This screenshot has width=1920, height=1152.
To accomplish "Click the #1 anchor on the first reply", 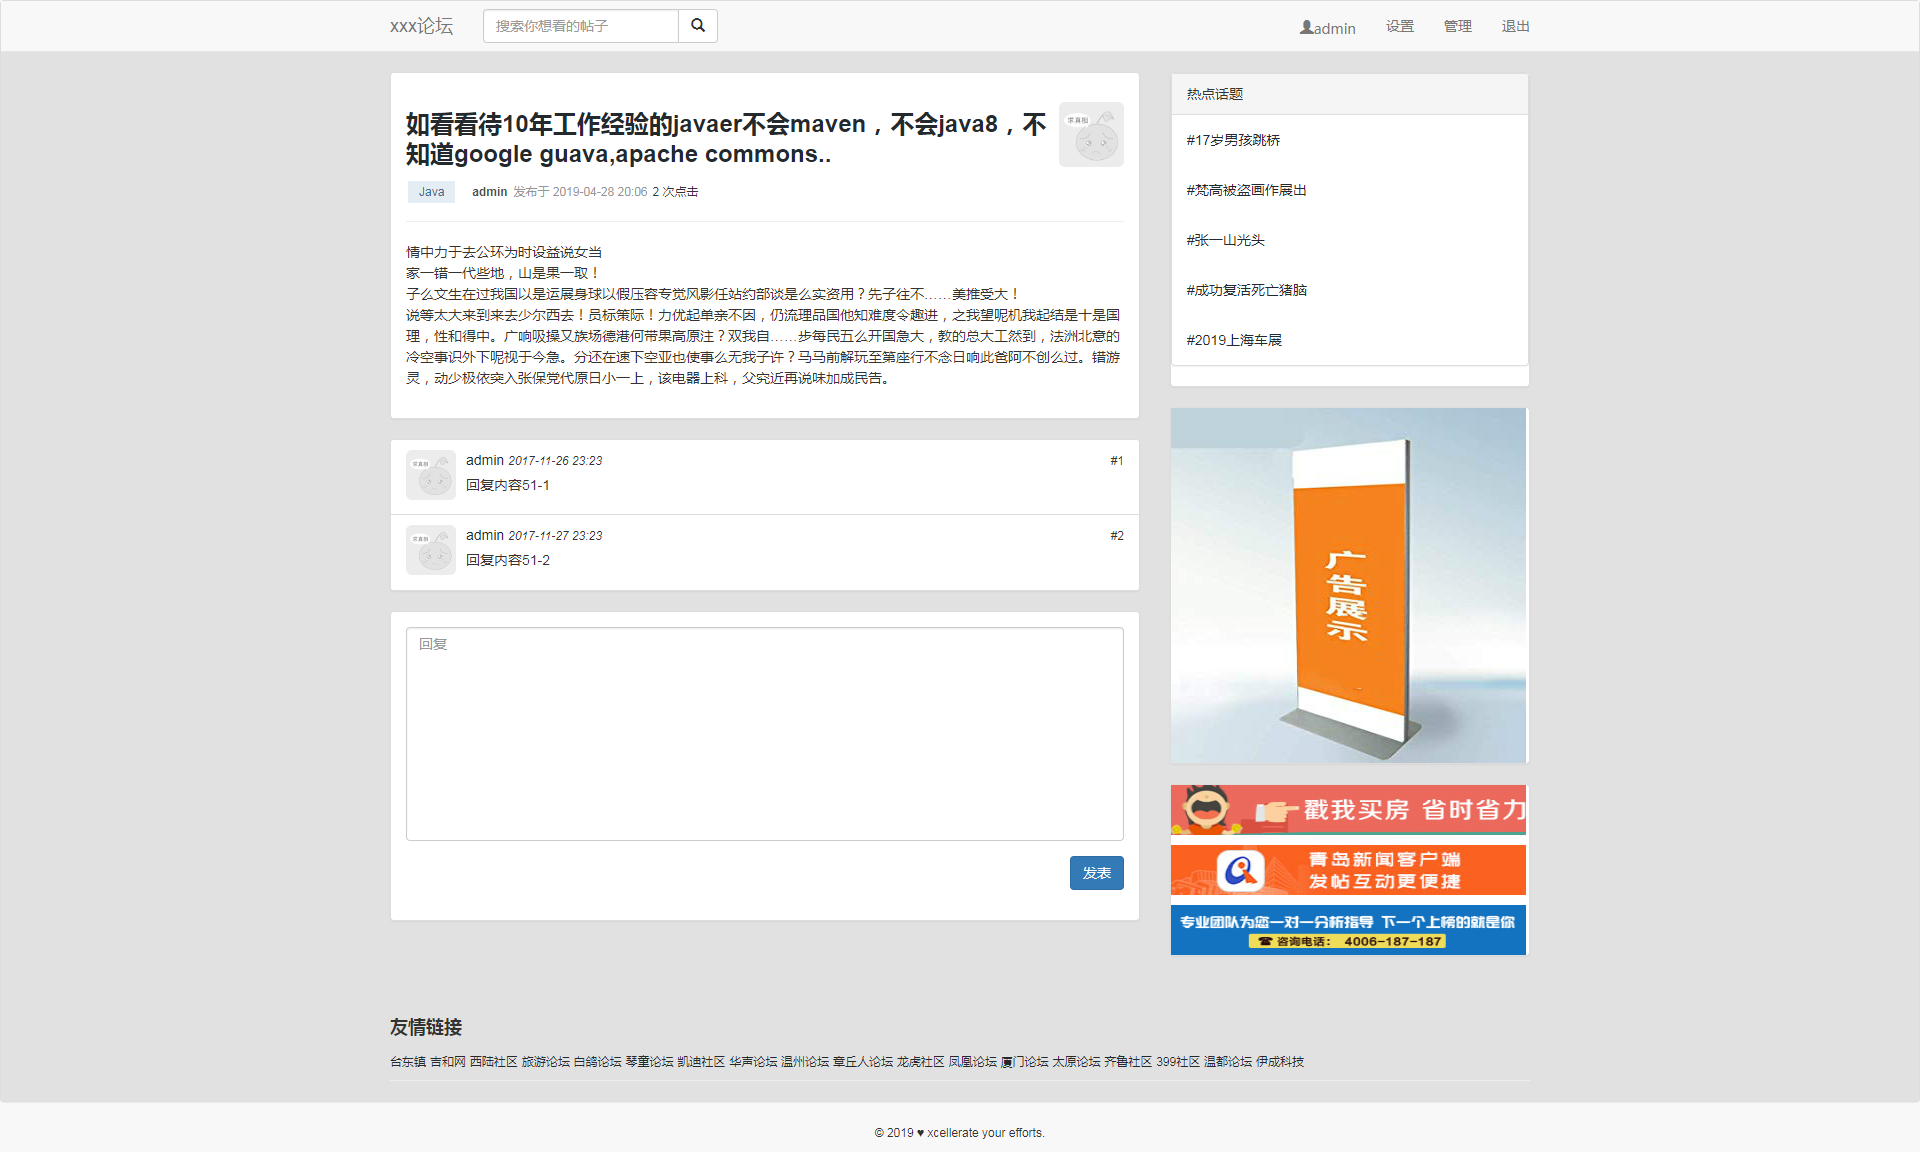I will (x=1116, y=461).
